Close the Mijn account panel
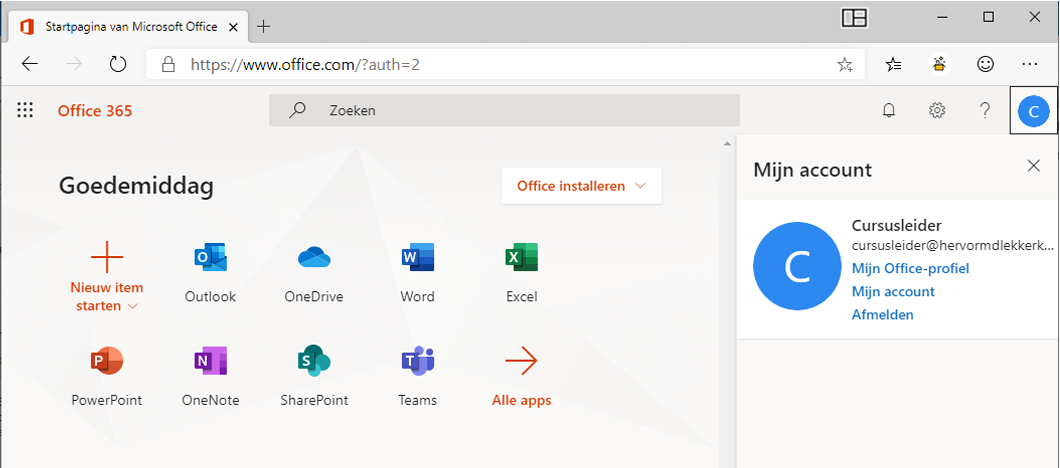The image size is (1060, 468). click(1034, 166)
